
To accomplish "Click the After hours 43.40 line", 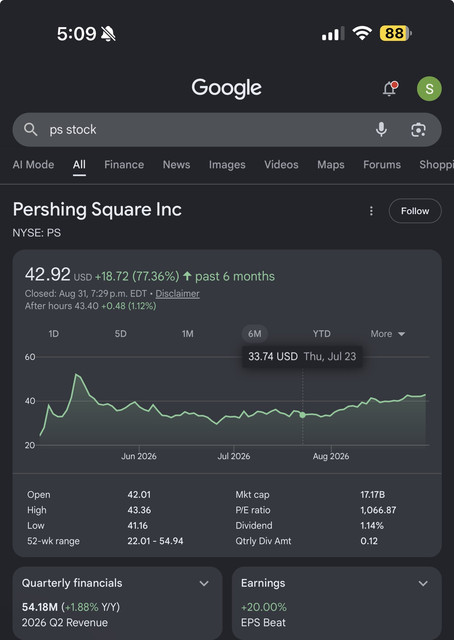I will click(x=91, y=306).
